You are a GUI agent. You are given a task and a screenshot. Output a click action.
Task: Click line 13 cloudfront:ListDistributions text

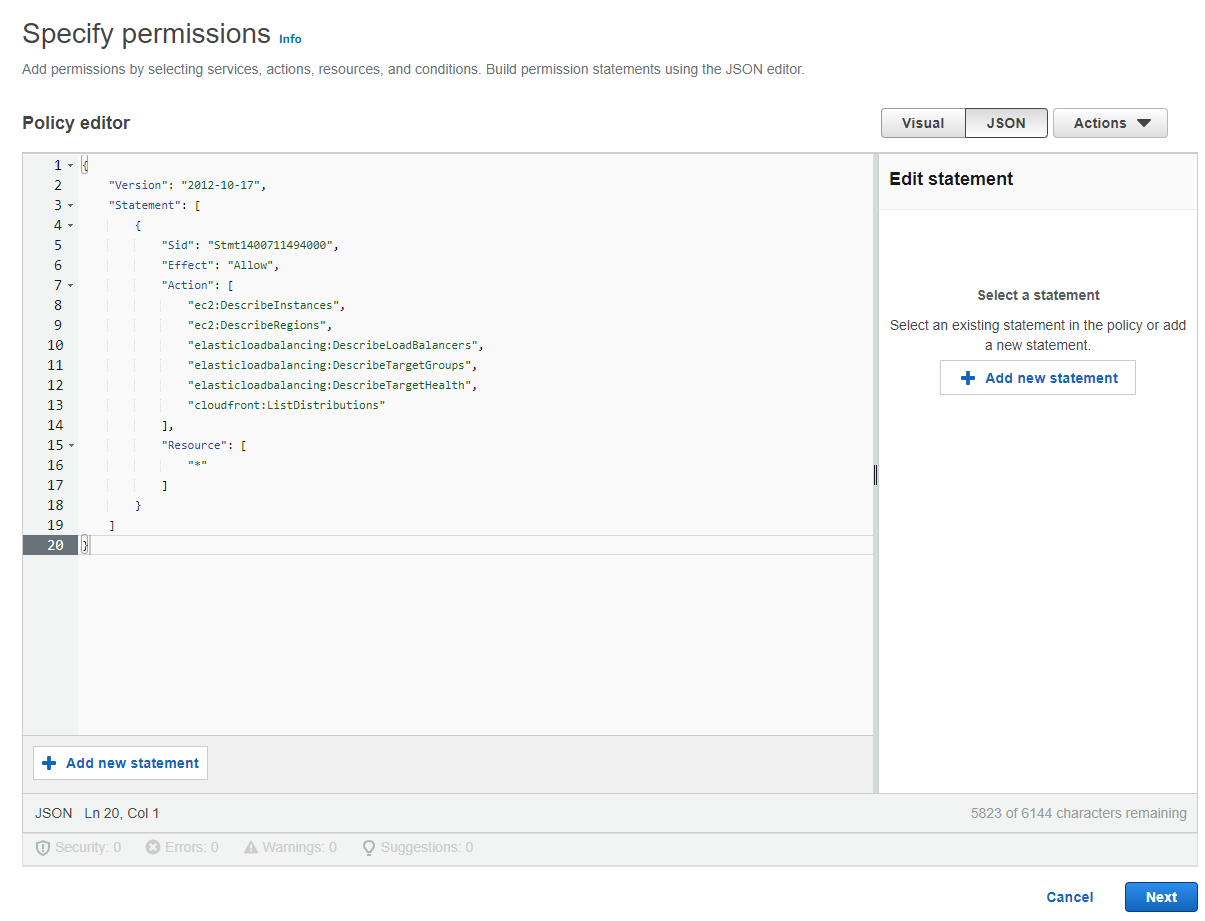point(286,405)
